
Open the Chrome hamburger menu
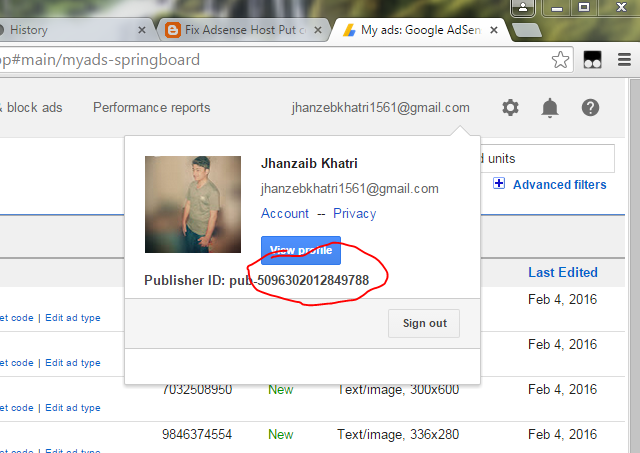[624, 60]
